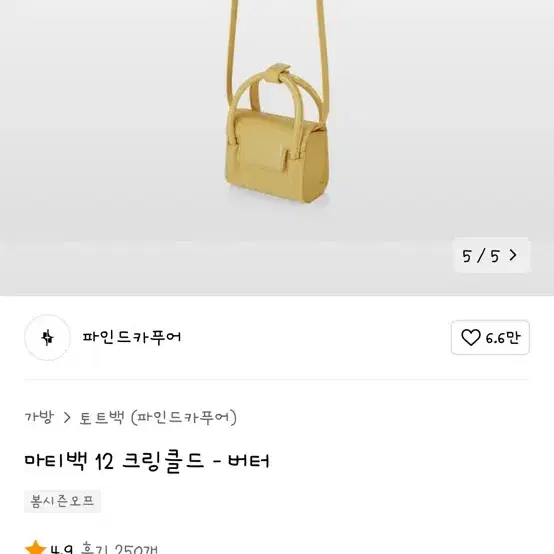Screen dimensions: 554x554
Task: Click the breadcrumb chevron separator
Action: coord(67,418)
